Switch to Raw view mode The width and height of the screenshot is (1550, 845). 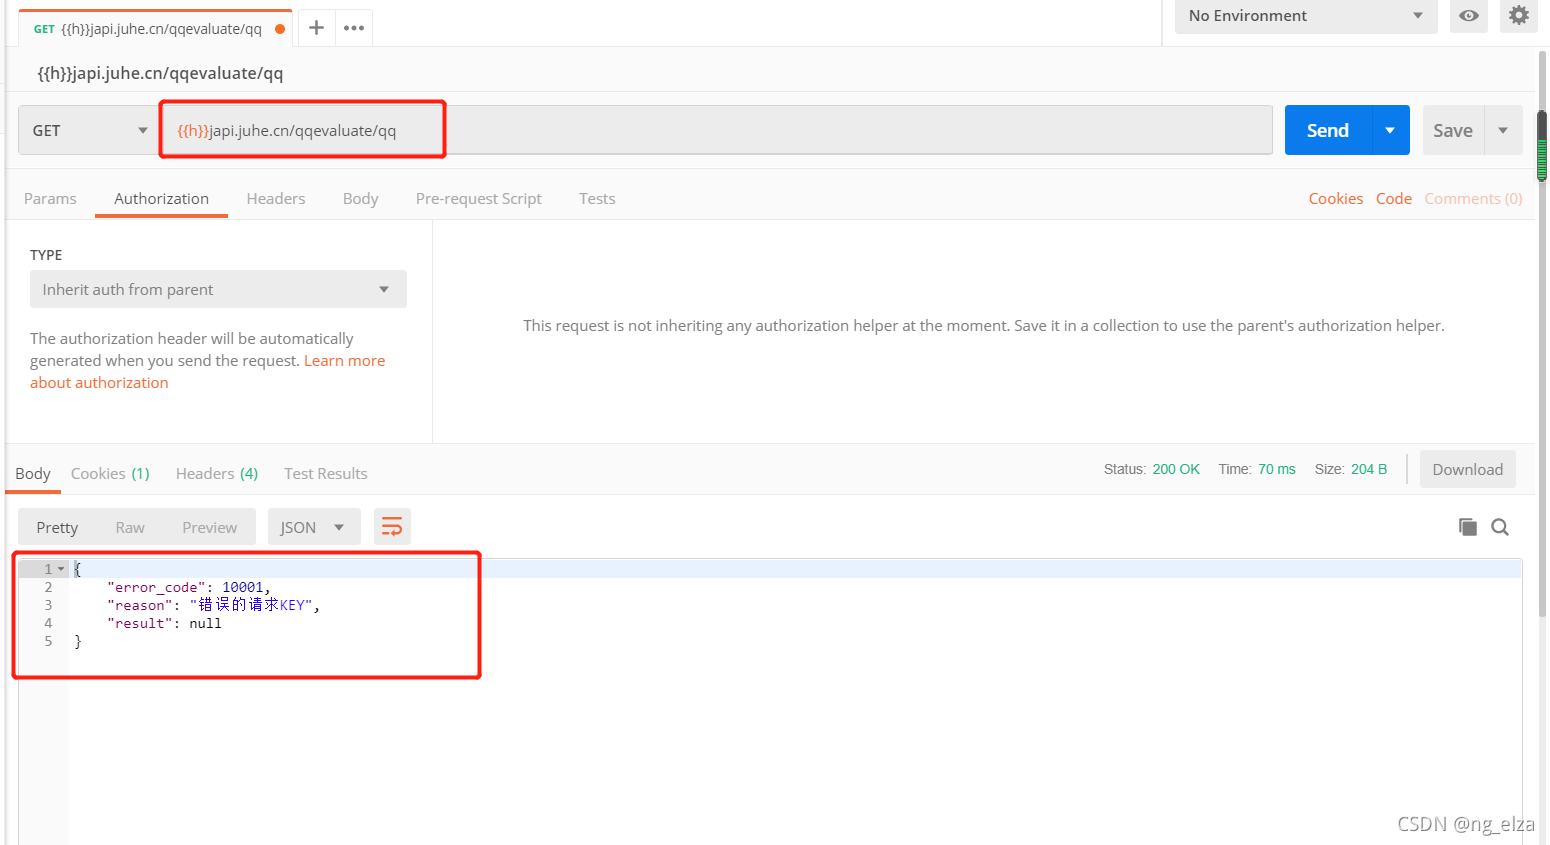pos(130,527)
